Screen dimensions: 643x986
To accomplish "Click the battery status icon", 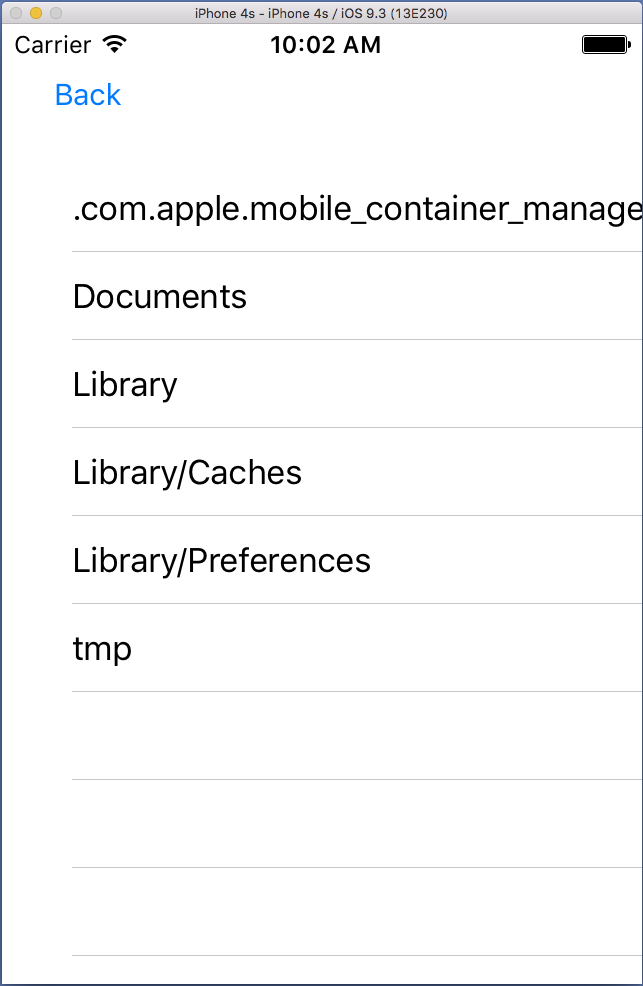I will pyautogui.click(x=606, y=45).
